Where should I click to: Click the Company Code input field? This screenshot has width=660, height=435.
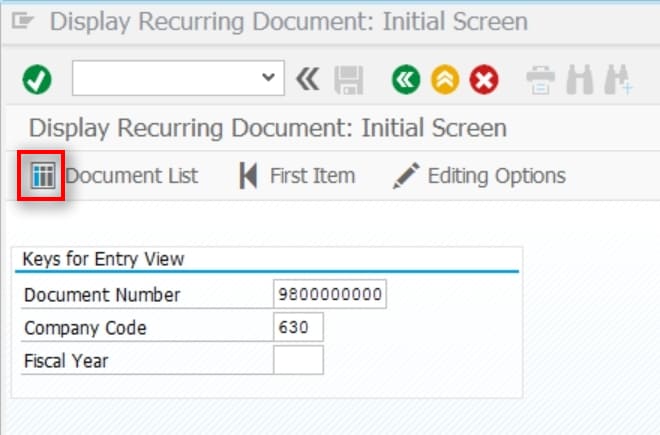coord(297,327)
